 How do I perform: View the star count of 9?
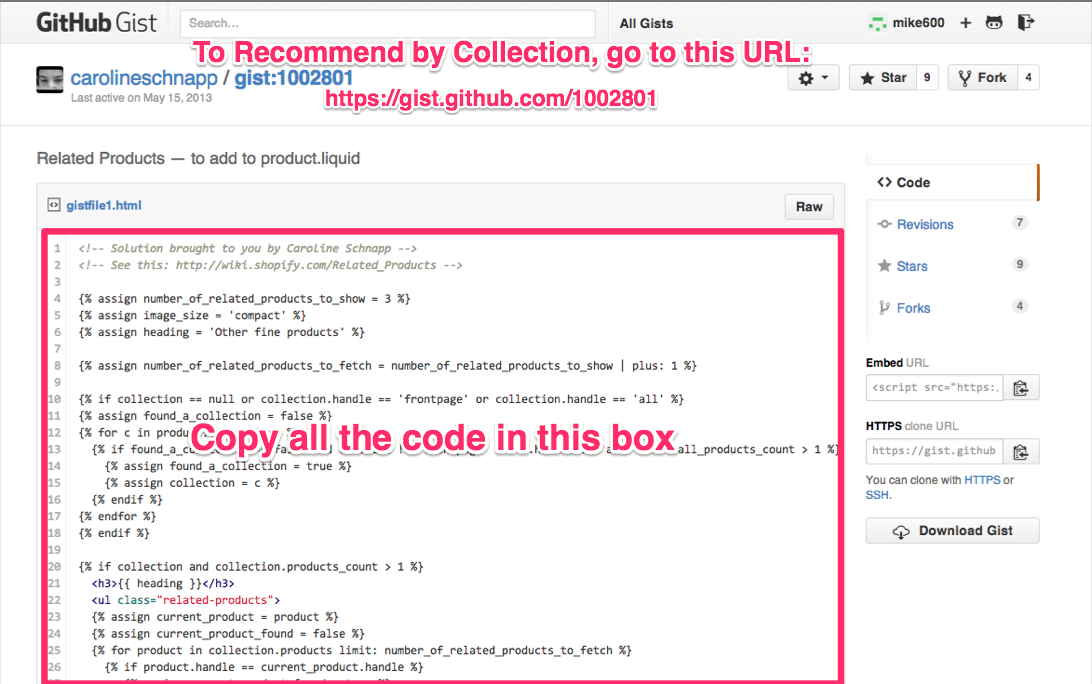coord(927,78)
